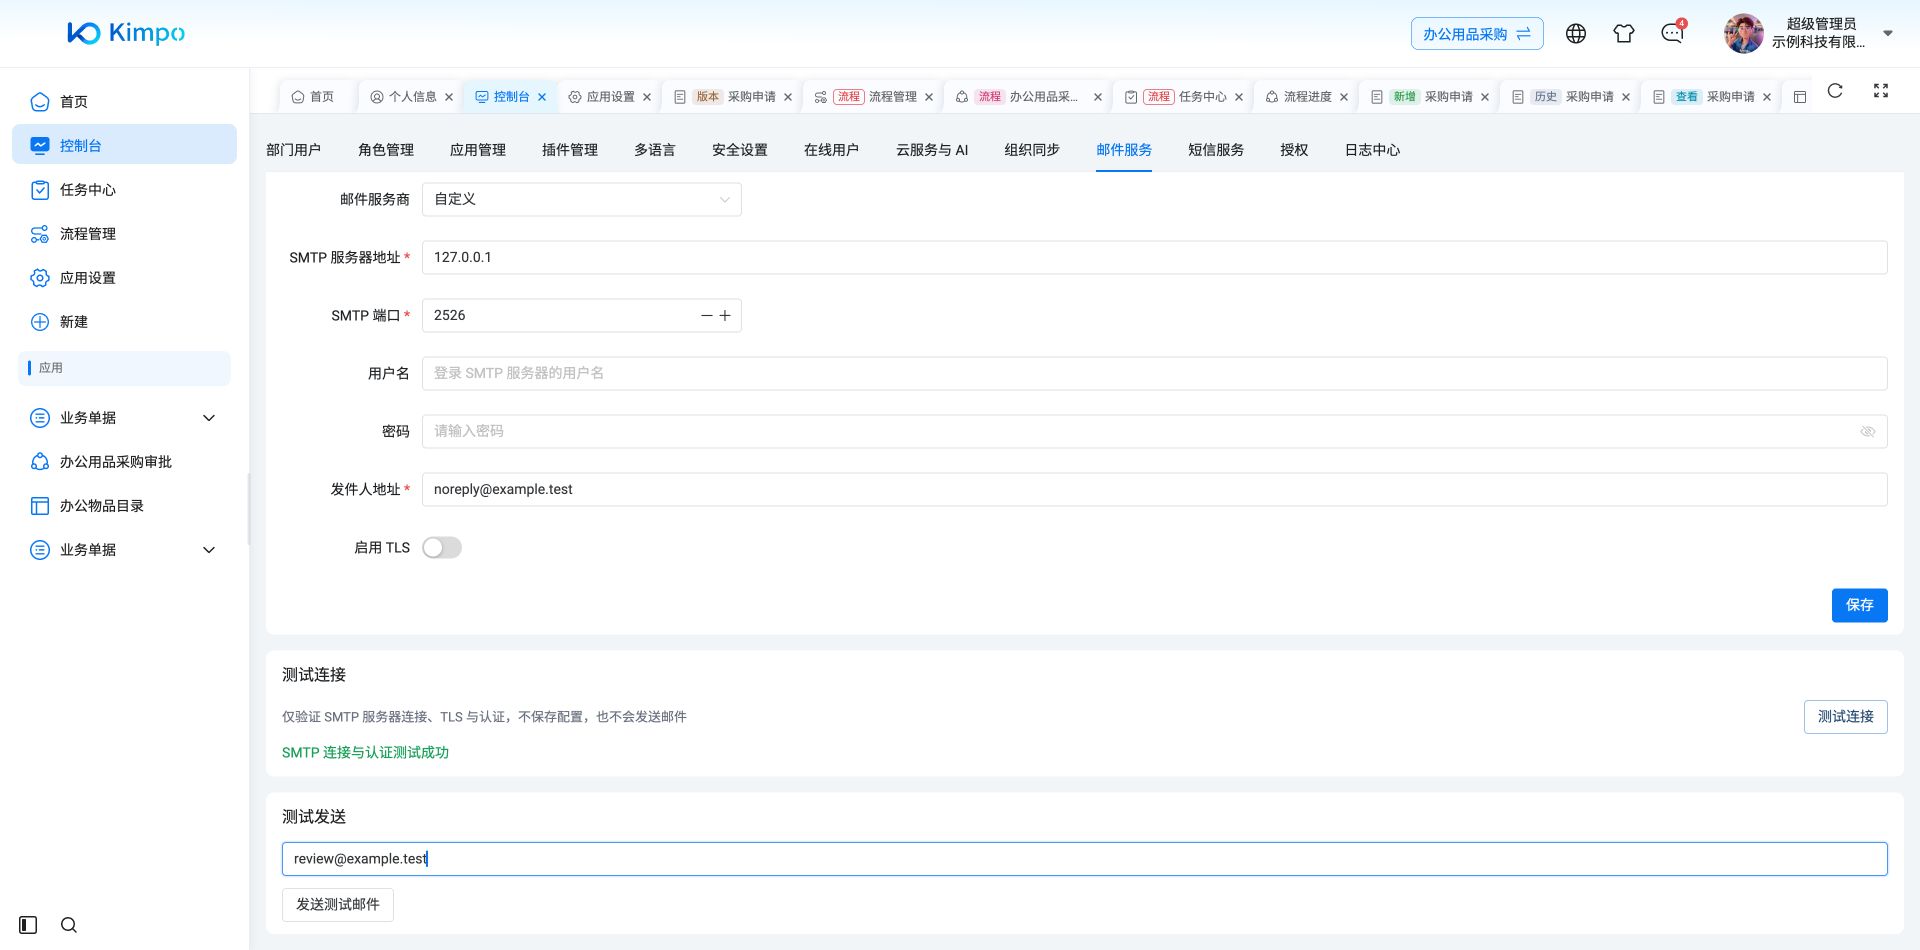This screenshot has height=950, width=1920.
Task: Close the 版本 采购申请 tab
Action: point(788,97)
